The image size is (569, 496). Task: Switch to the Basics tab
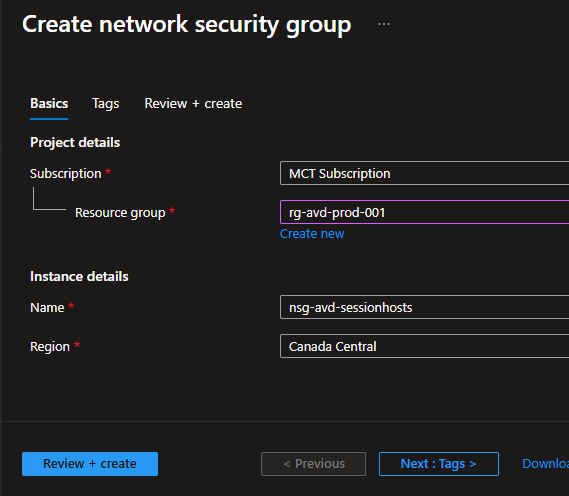49,104
